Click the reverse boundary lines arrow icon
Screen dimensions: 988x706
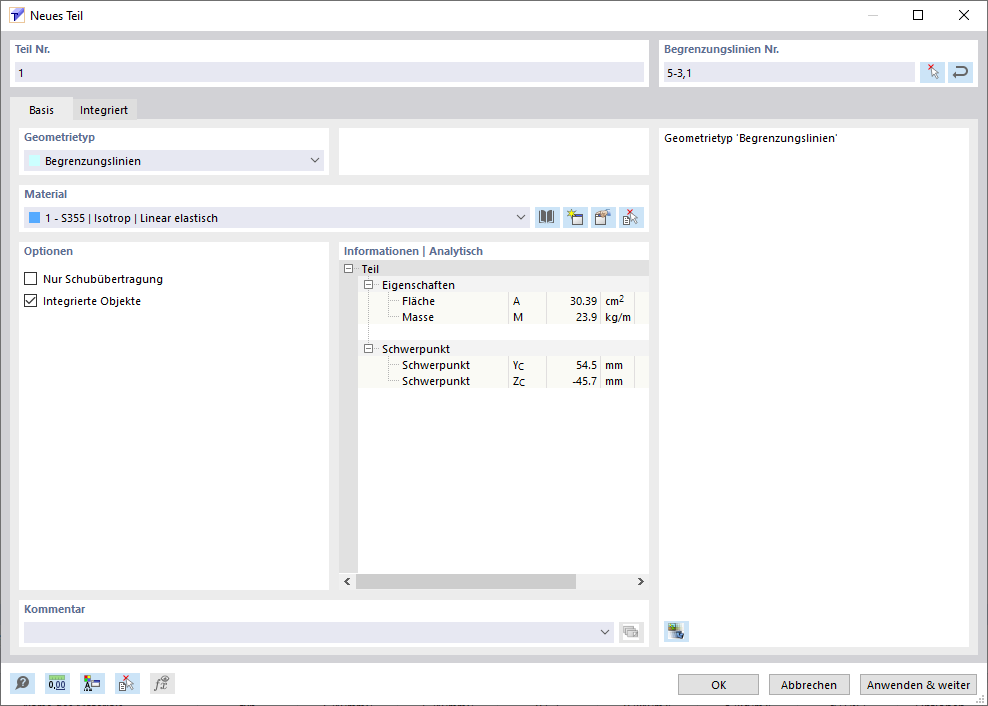point(960,72)
